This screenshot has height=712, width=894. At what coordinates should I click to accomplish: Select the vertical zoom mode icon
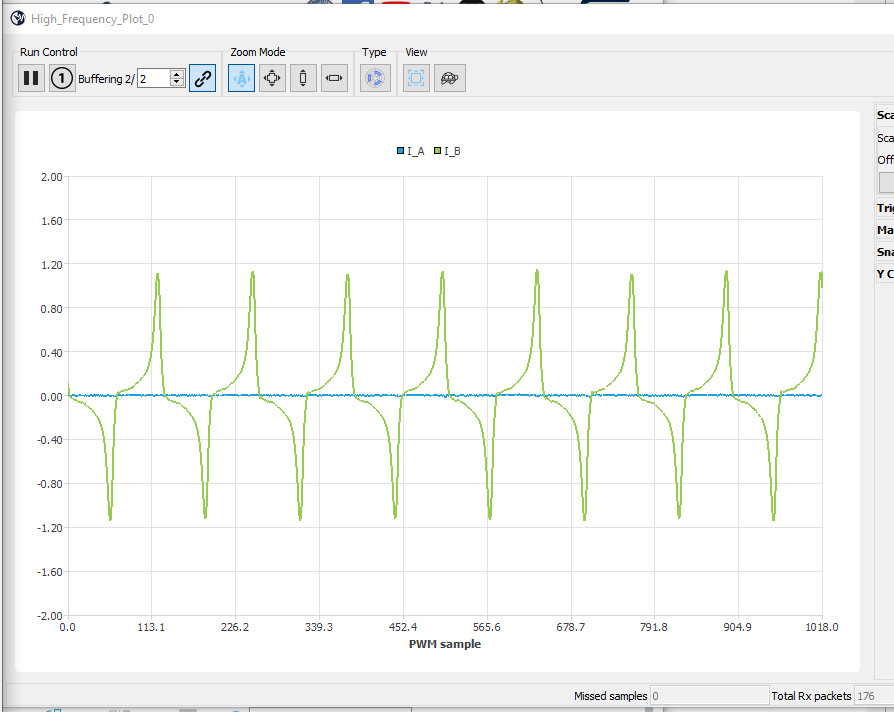[303, 78]
